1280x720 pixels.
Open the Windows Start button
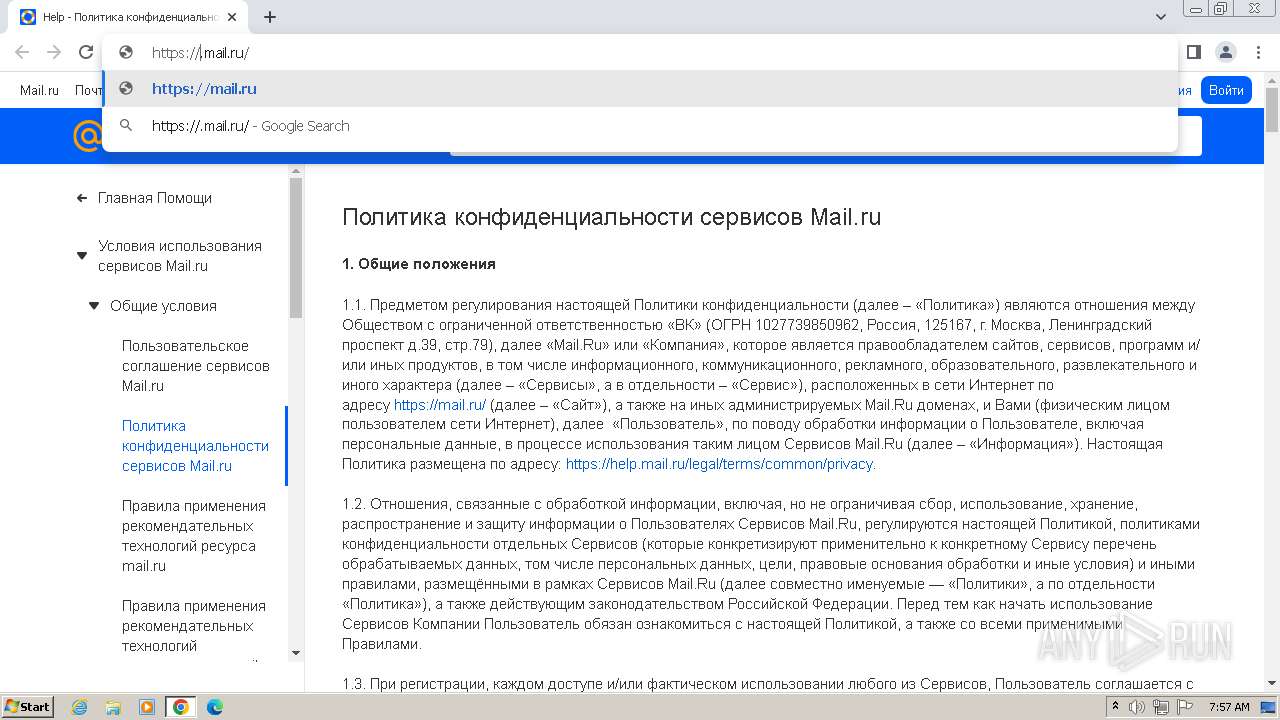click(27, 706)
